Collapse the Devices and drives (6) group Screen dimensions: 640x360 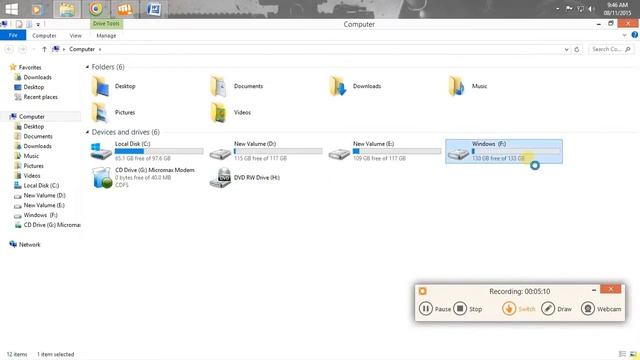87,132
